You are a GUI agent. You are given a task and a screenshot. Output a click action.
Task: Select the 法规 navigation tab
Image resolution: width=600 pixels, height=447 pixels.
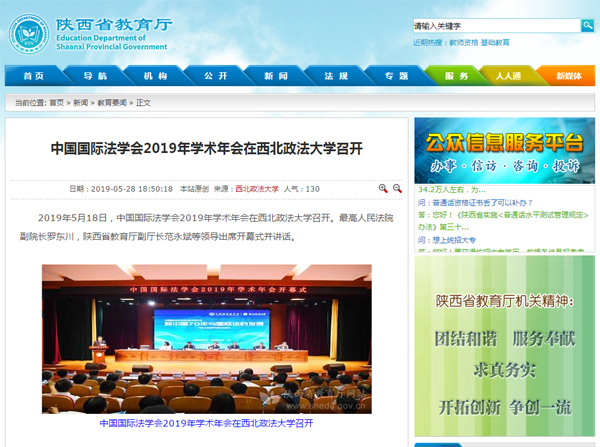click(335, 76)
